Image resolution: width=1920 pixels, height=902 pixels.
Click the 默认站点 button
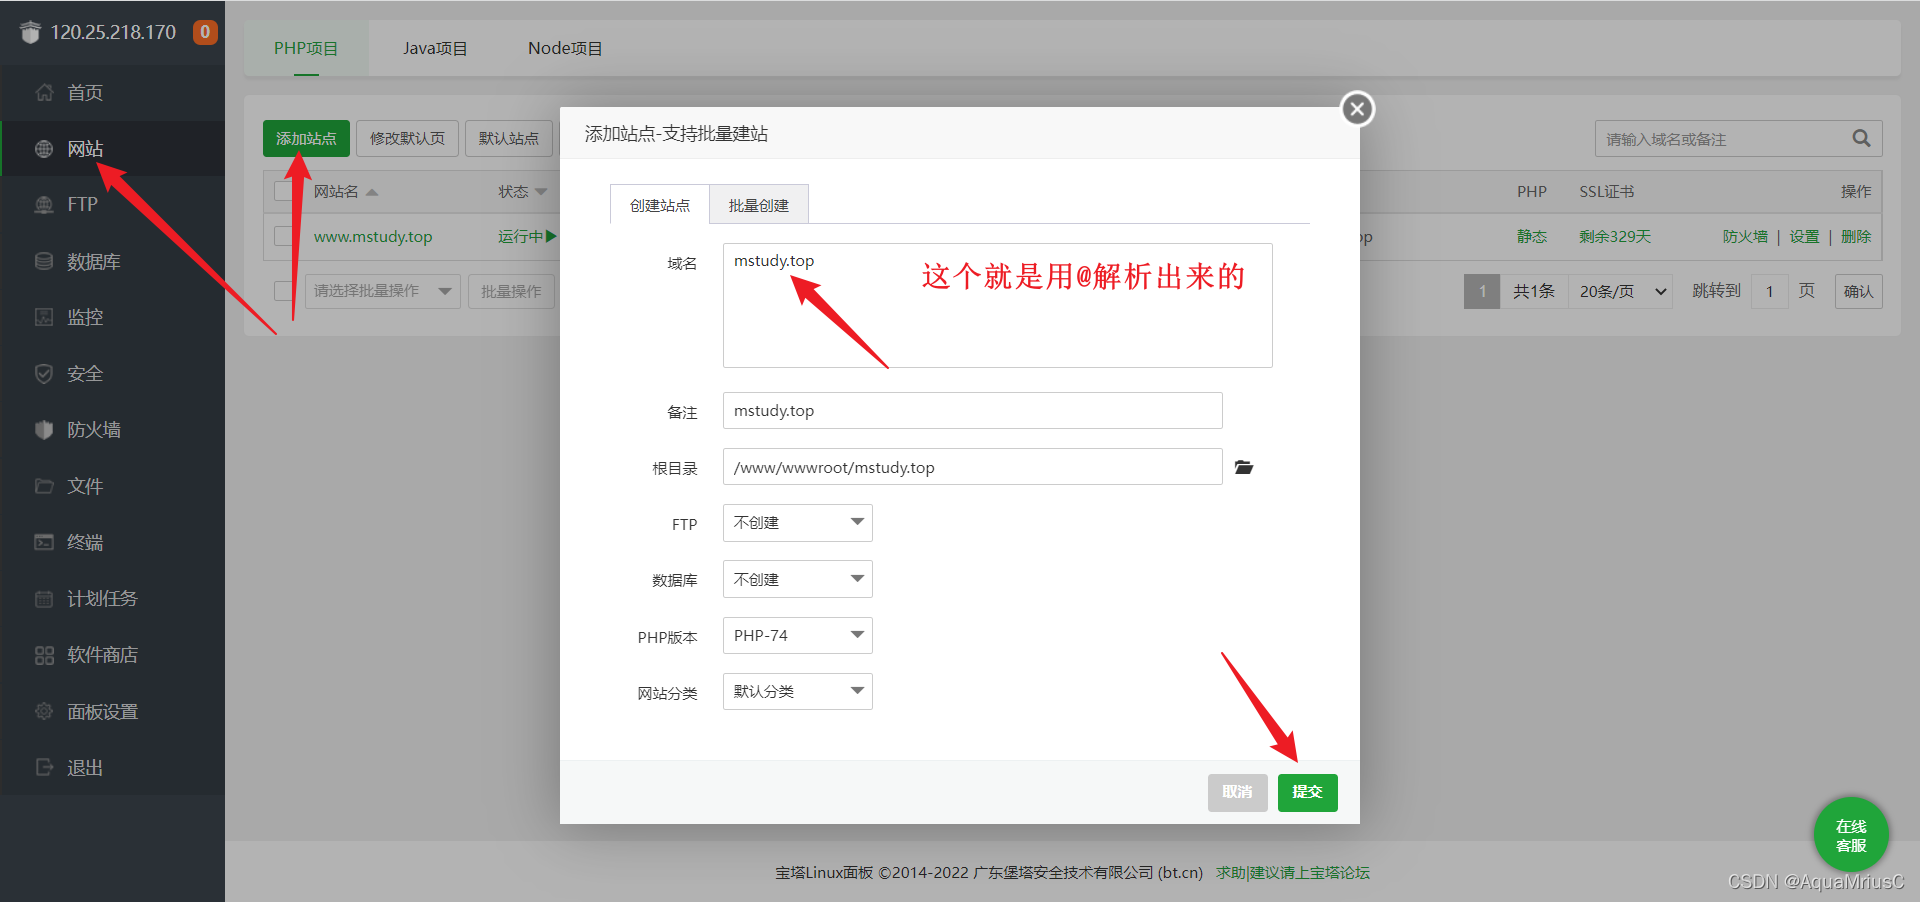(509, 138)
